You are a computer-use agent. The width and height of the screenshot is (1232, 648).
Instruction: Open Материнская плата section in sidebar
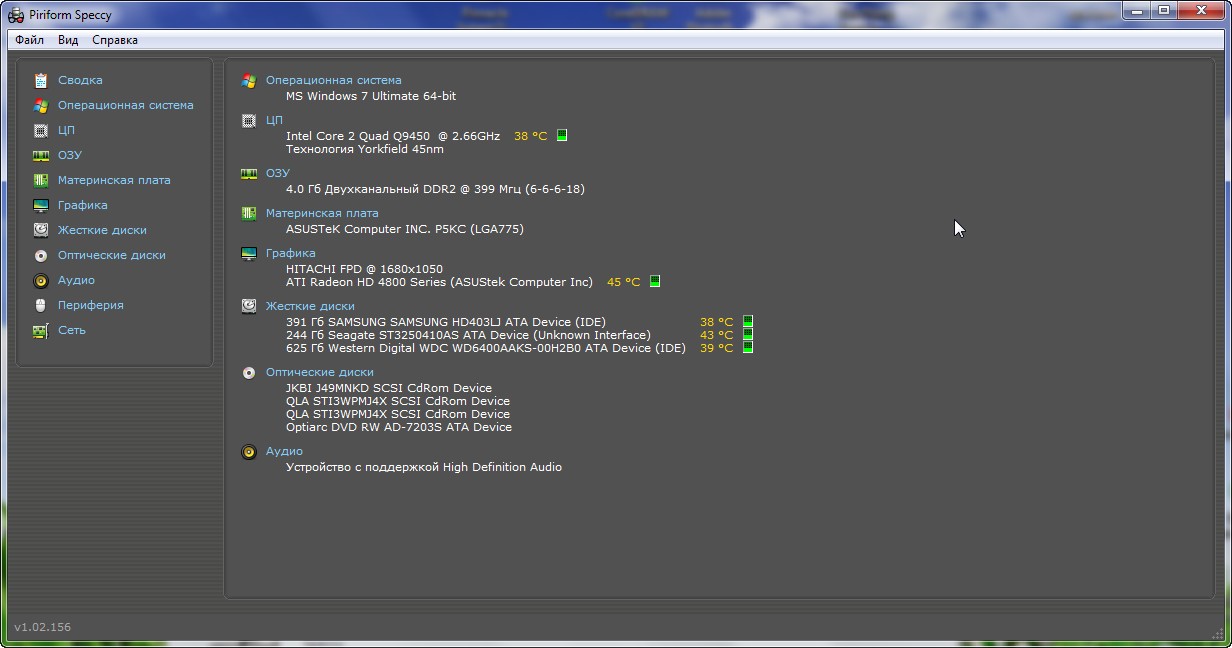(114, 180)
